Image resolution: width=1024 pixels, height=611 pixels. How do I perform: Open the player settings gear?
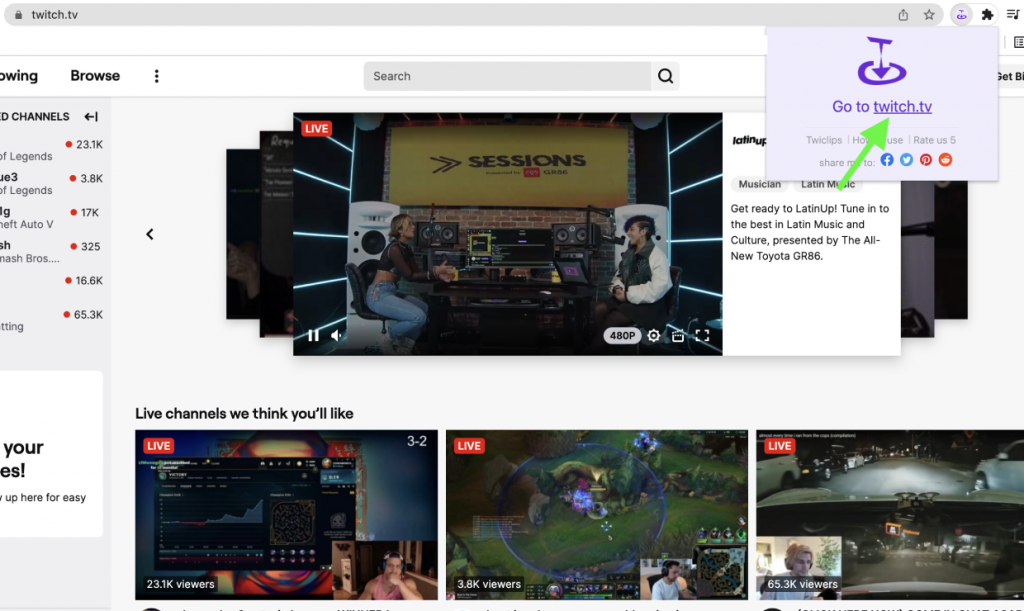coord(654,336)
